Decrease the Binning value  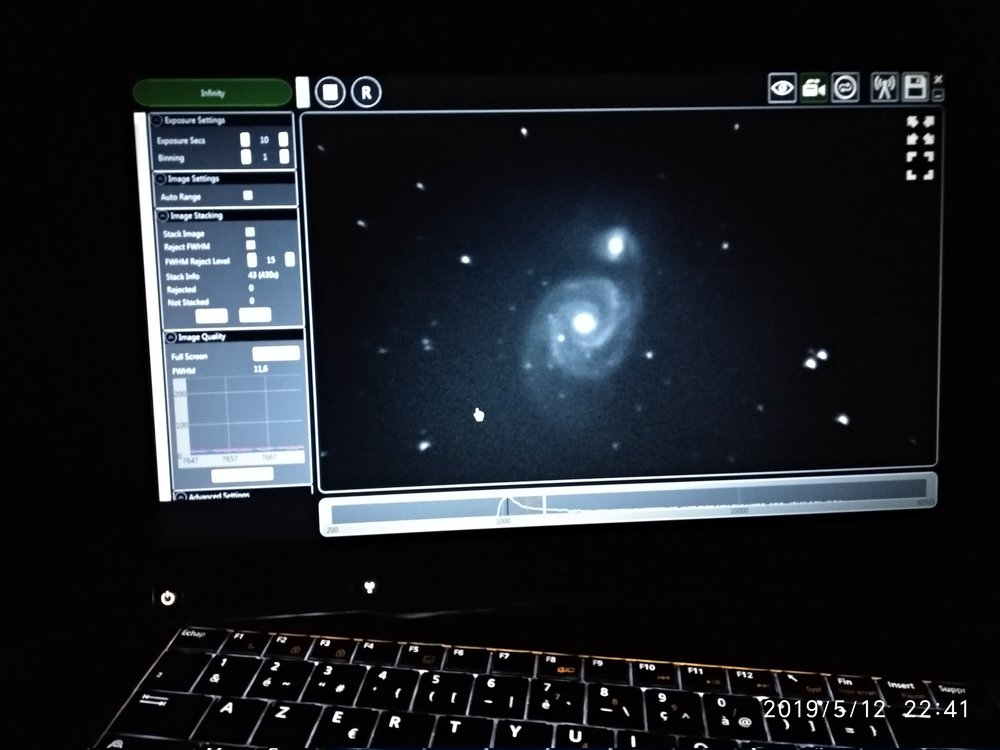(246, 156)
